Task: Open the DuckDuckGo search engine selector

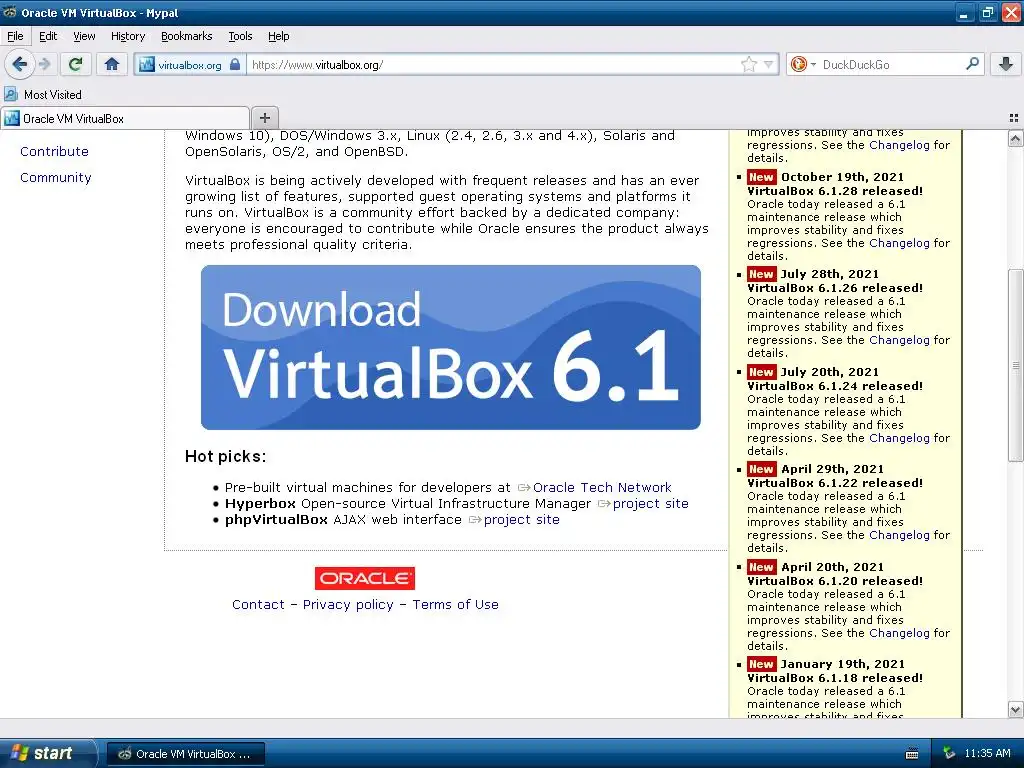Action: [x=803, y=64]
